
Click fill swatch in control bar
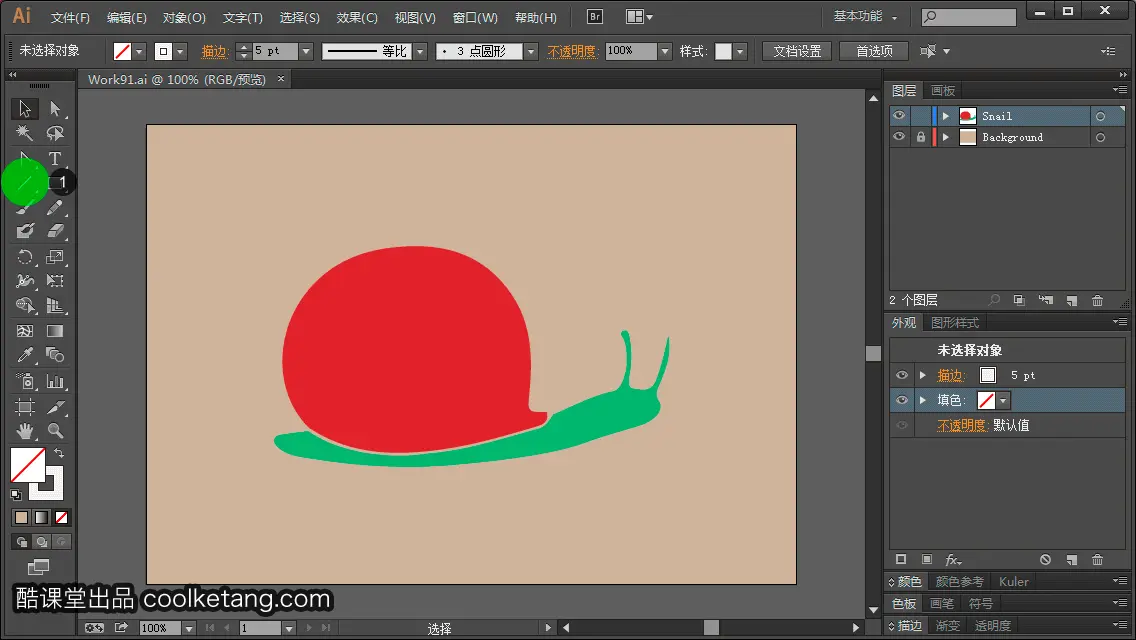point(122,51)
